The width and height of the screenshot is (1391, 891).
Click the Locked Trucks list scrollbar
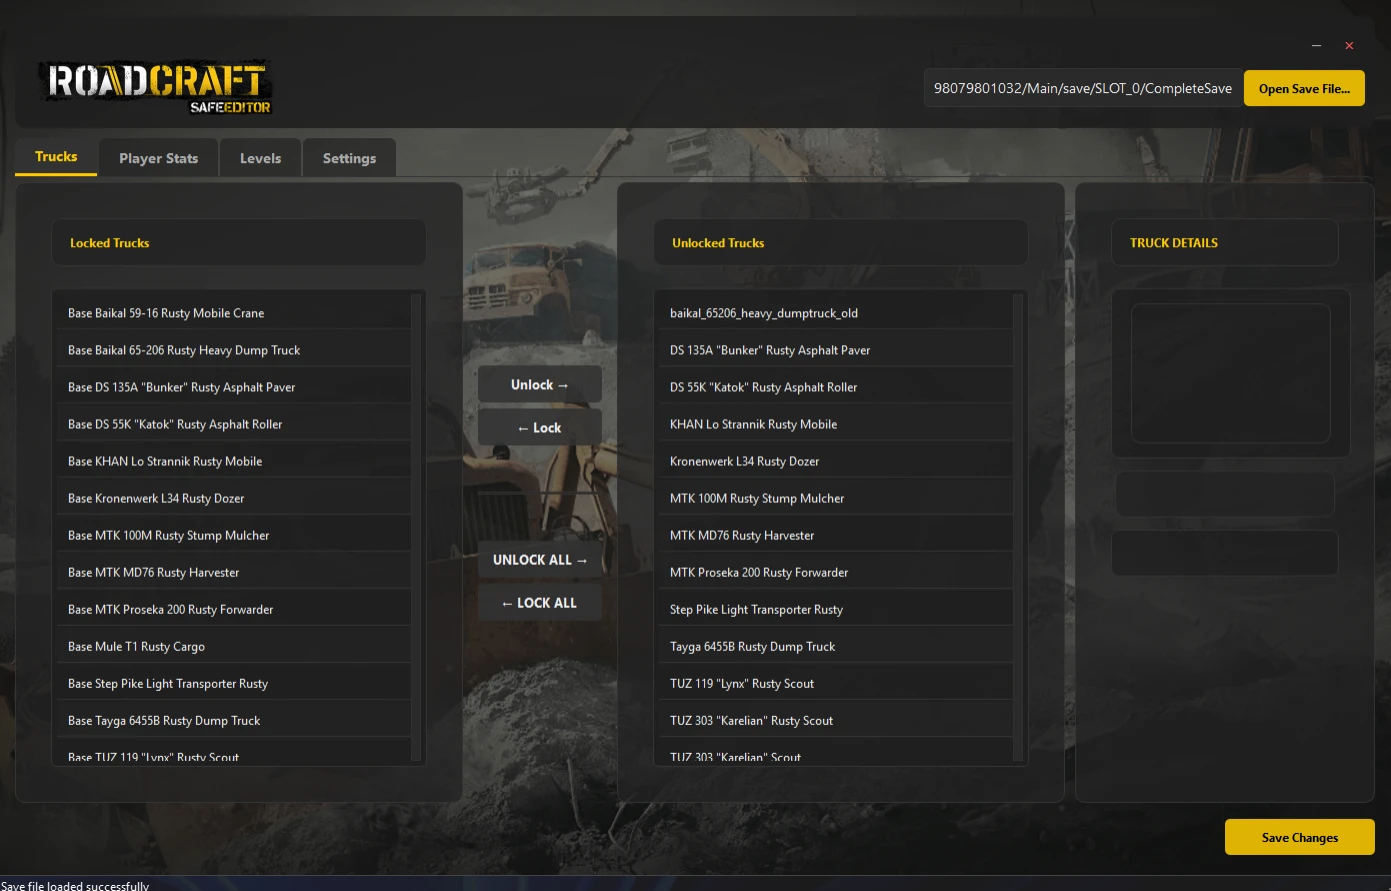[417, 528]
